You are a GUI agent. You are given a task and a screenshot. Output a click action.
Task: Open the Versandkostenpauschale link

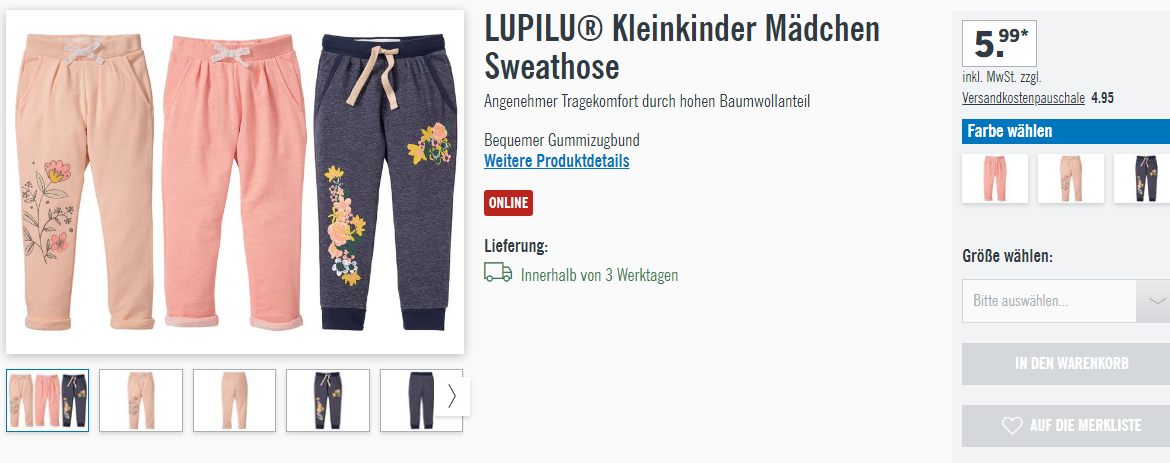(1023, 98)
